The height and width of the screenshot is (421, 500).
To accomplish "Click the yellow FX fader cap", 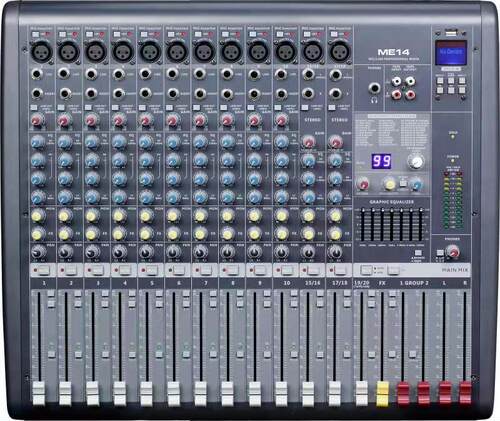I will (x=383, y=394).
